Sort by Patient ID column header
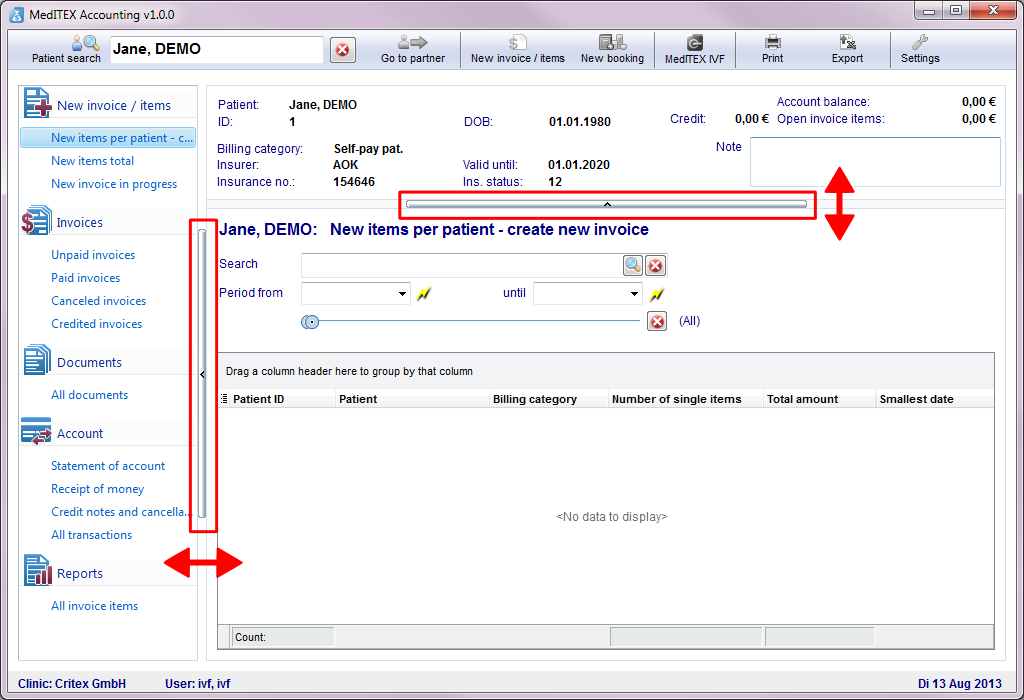Screen dimensions: 1024x700 pos(282,399)
